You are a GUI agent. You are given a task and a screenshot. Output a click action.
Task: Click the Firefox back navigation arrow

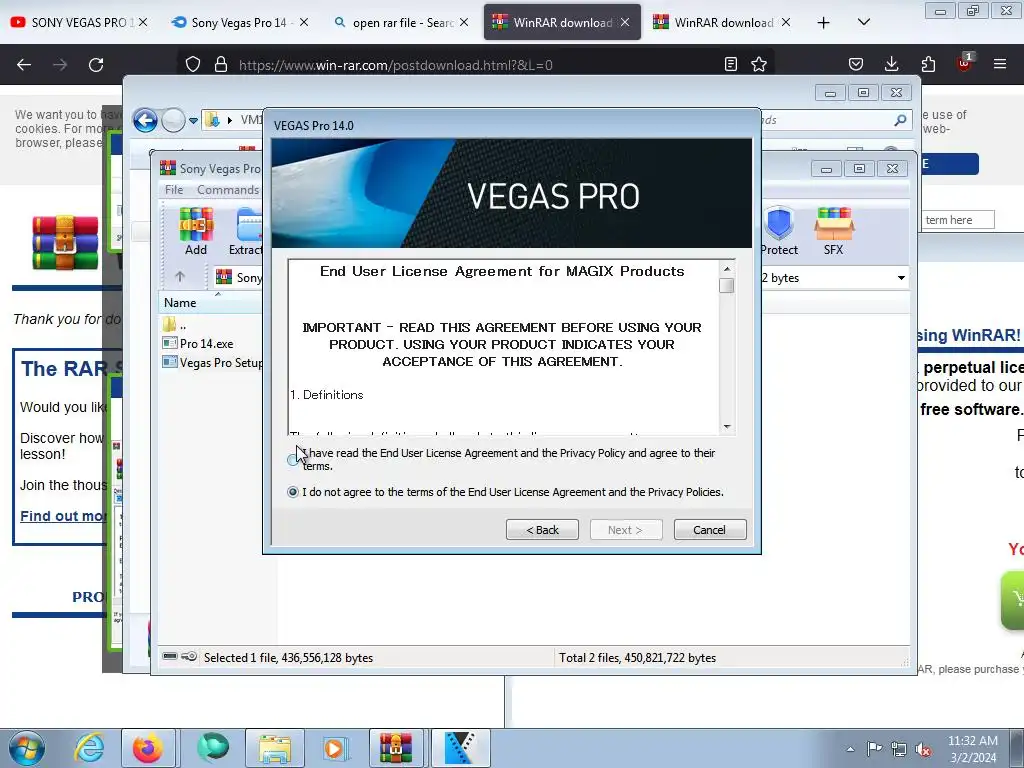(x=24, y=65)
